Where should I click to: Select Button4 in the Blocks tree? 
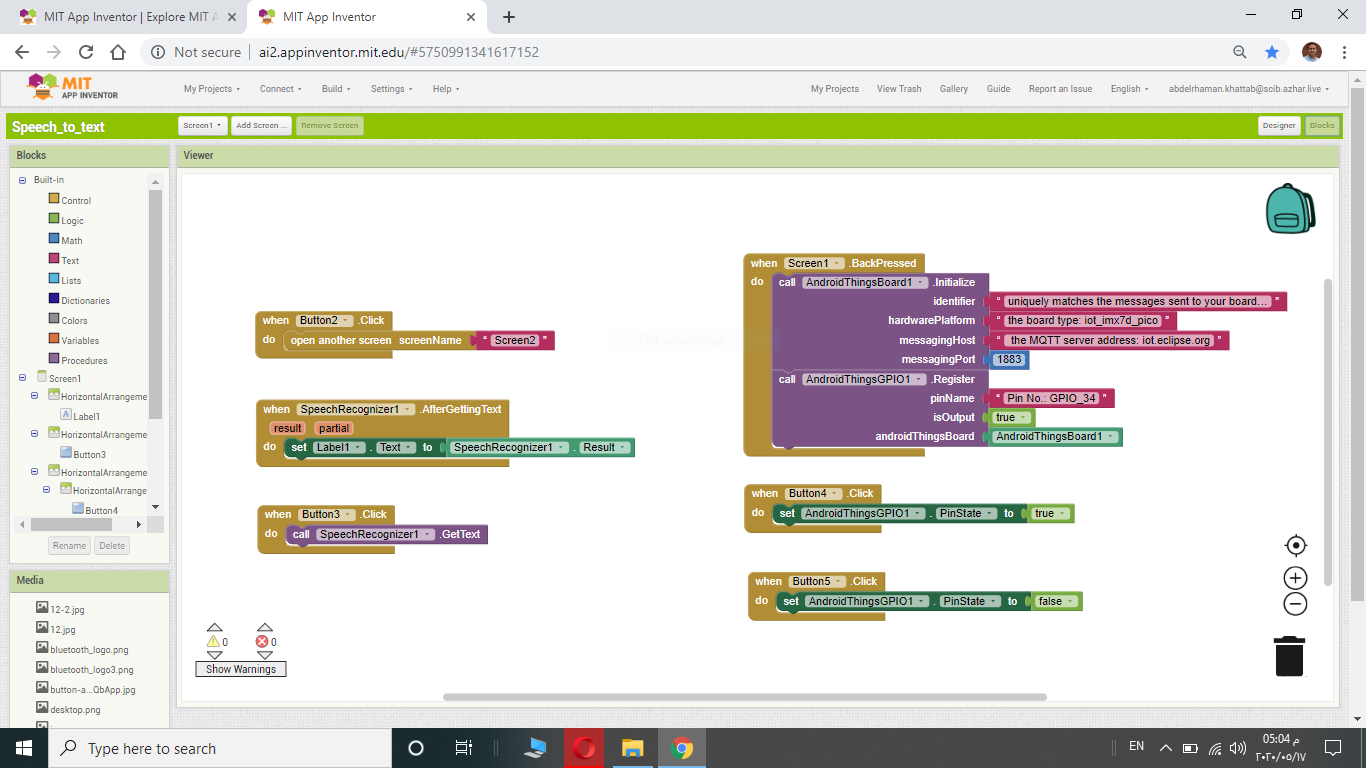tap(101, 510)
